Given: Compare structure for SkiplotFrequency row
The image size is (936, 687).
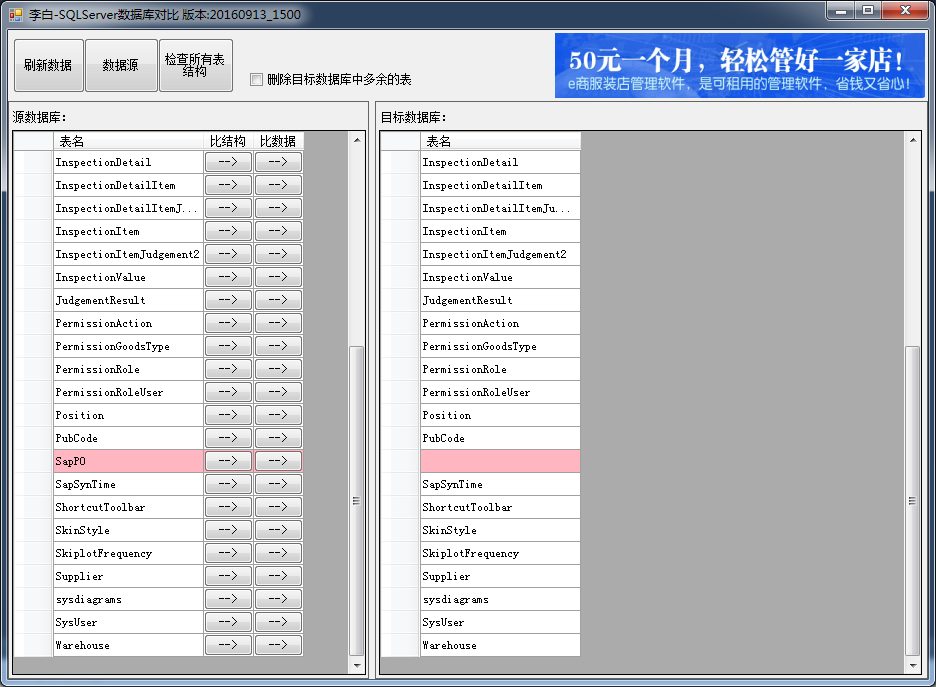Looking at the screenshot, I should point(228,553).
